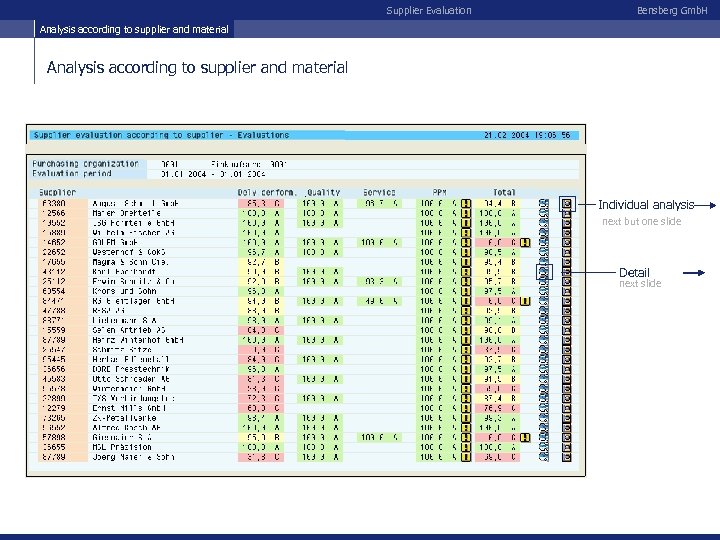Image resolution: width=720 pixels, height=540 pixels.
Task: Click PPM warning icon in Heinz Winterhof GmbH row
Action: [x=466, y=340]
